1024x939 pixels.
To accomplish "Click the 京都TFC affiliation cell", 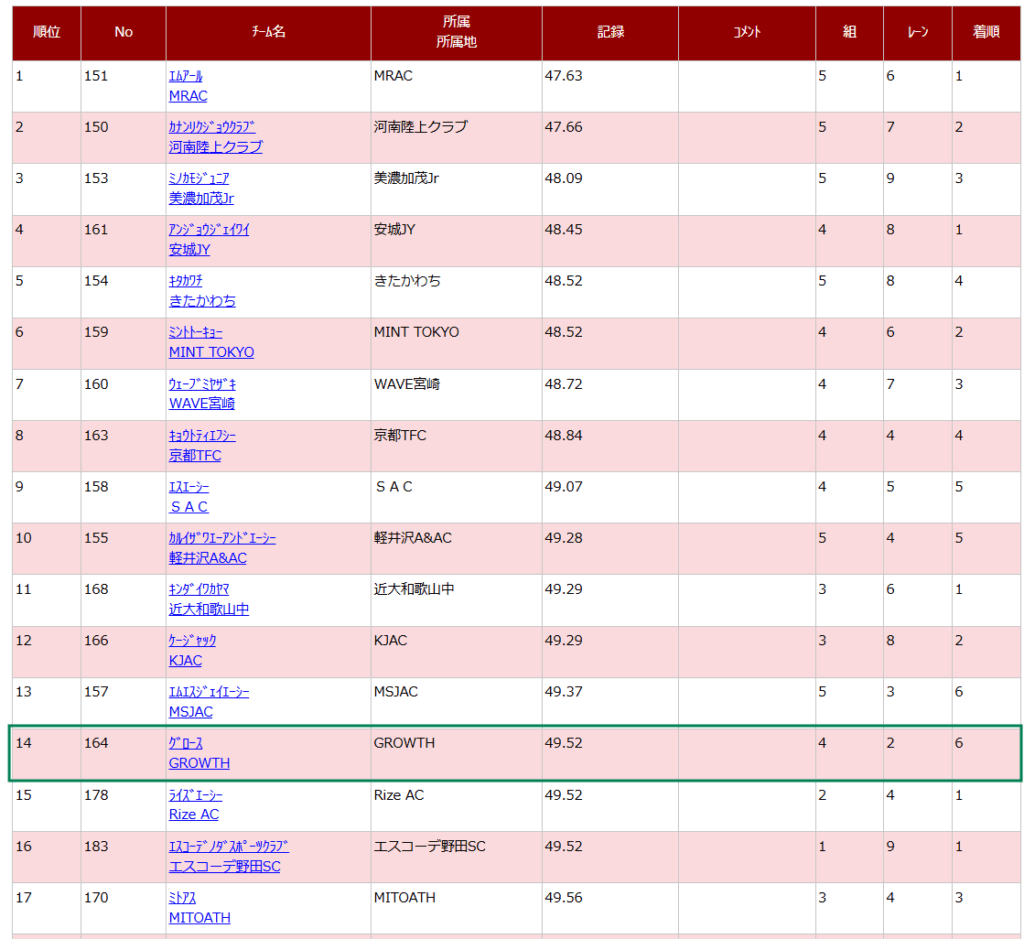I will tap(456, 446).
